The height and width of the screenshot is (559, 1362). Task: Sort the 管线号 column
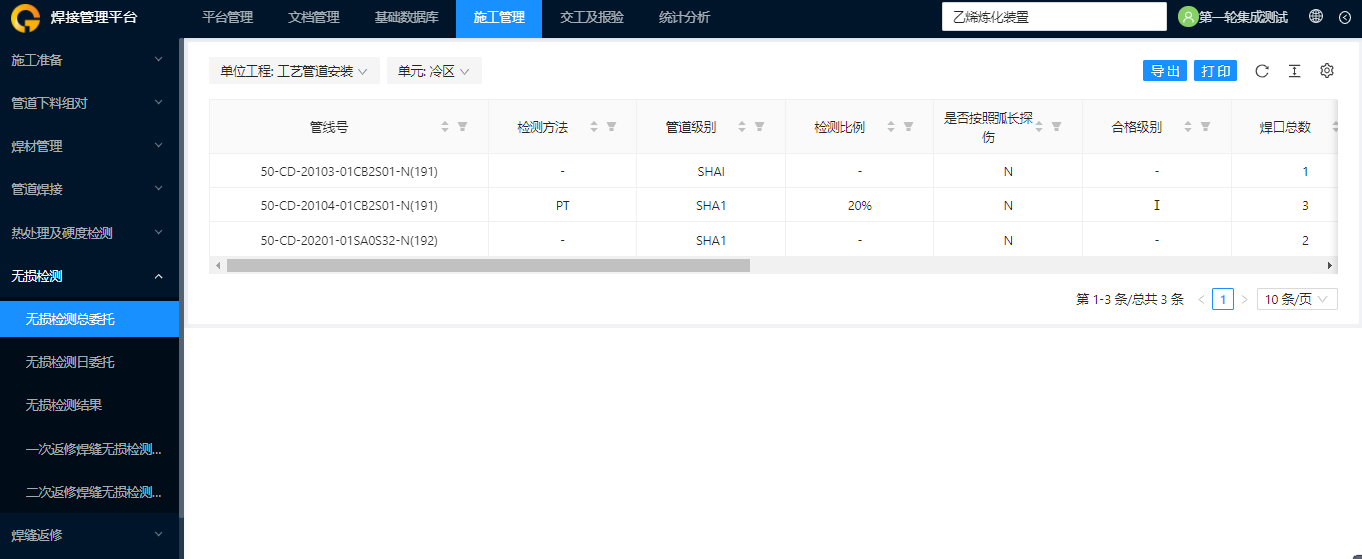click(445, 127)
